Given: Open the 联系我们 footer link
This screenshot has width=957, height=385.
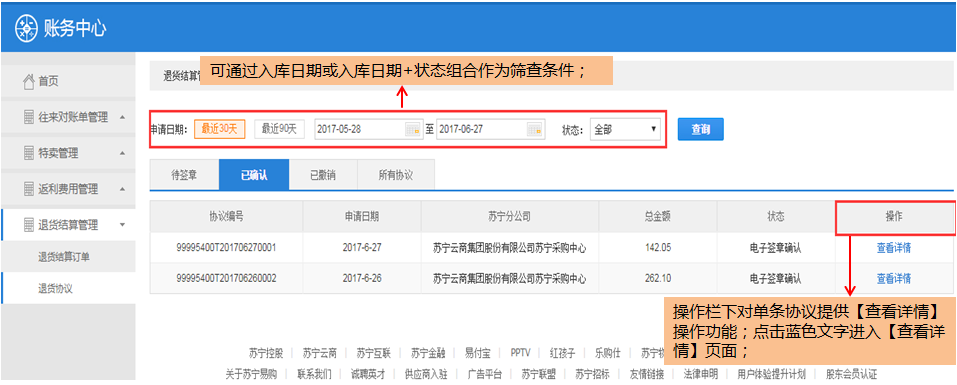Looking at the screenshot, I should [x=314, y=374].
